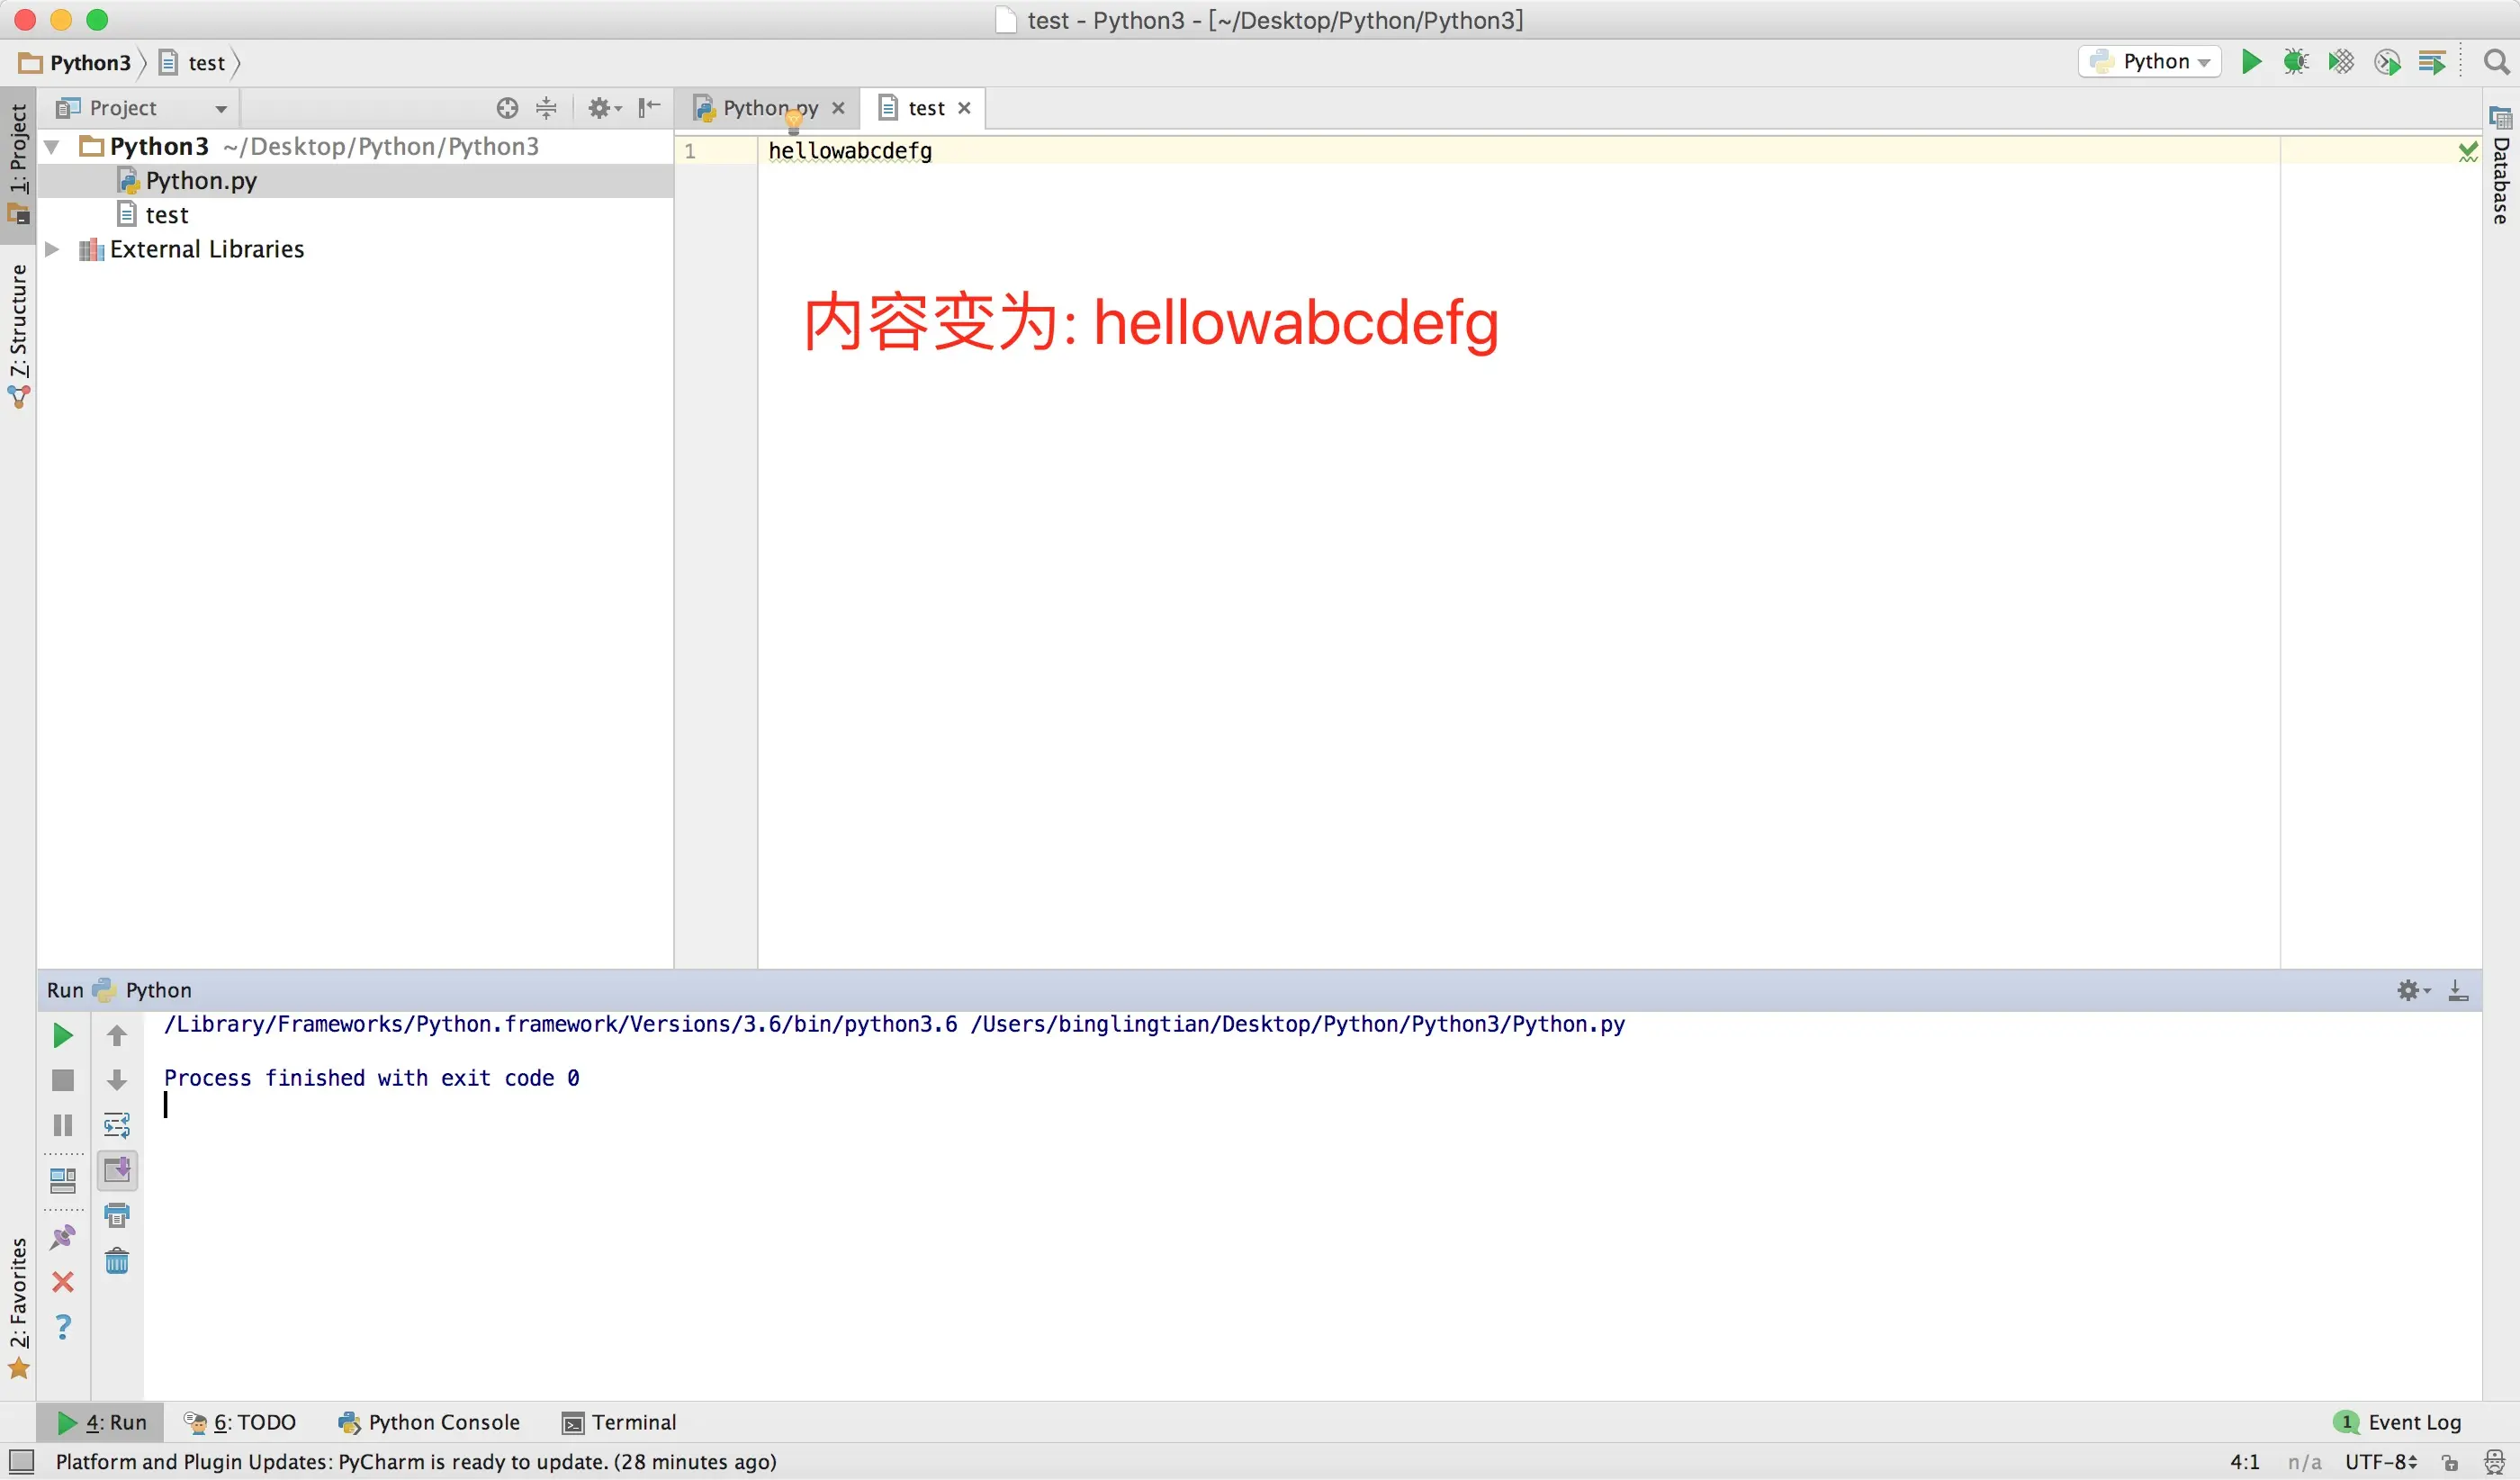Select the test file in project tree

(166, 215)
